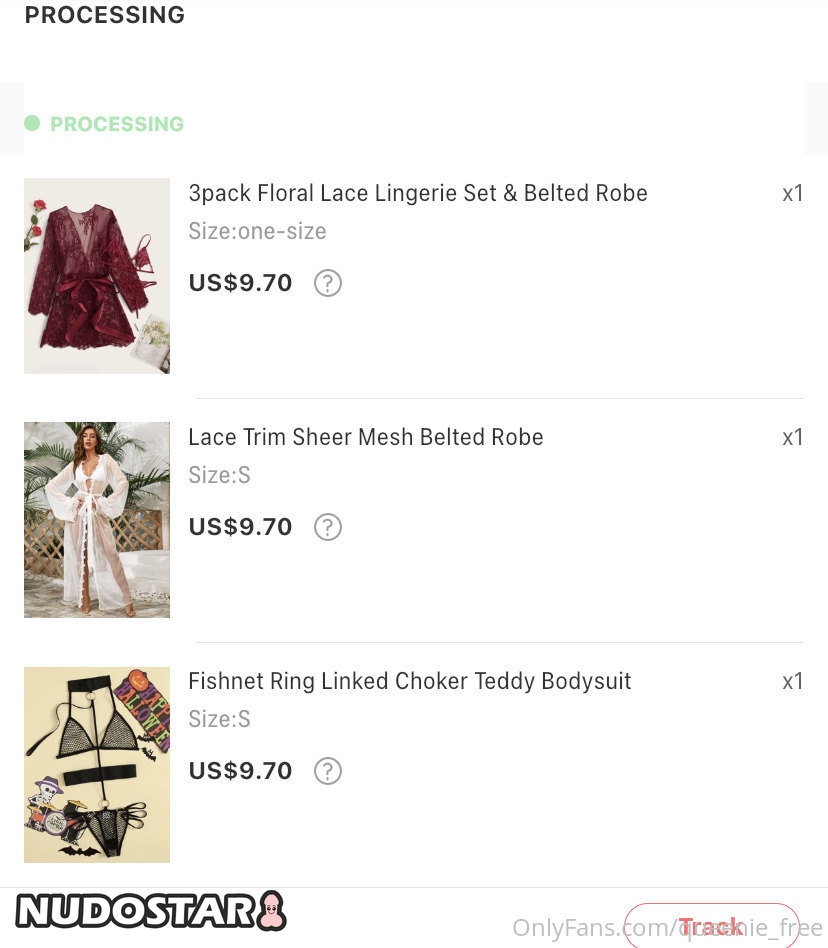This screenshot has height=948, width=828.
Task: Click the black fishnet bodysuit thumbnail
Action: (97, 764)
